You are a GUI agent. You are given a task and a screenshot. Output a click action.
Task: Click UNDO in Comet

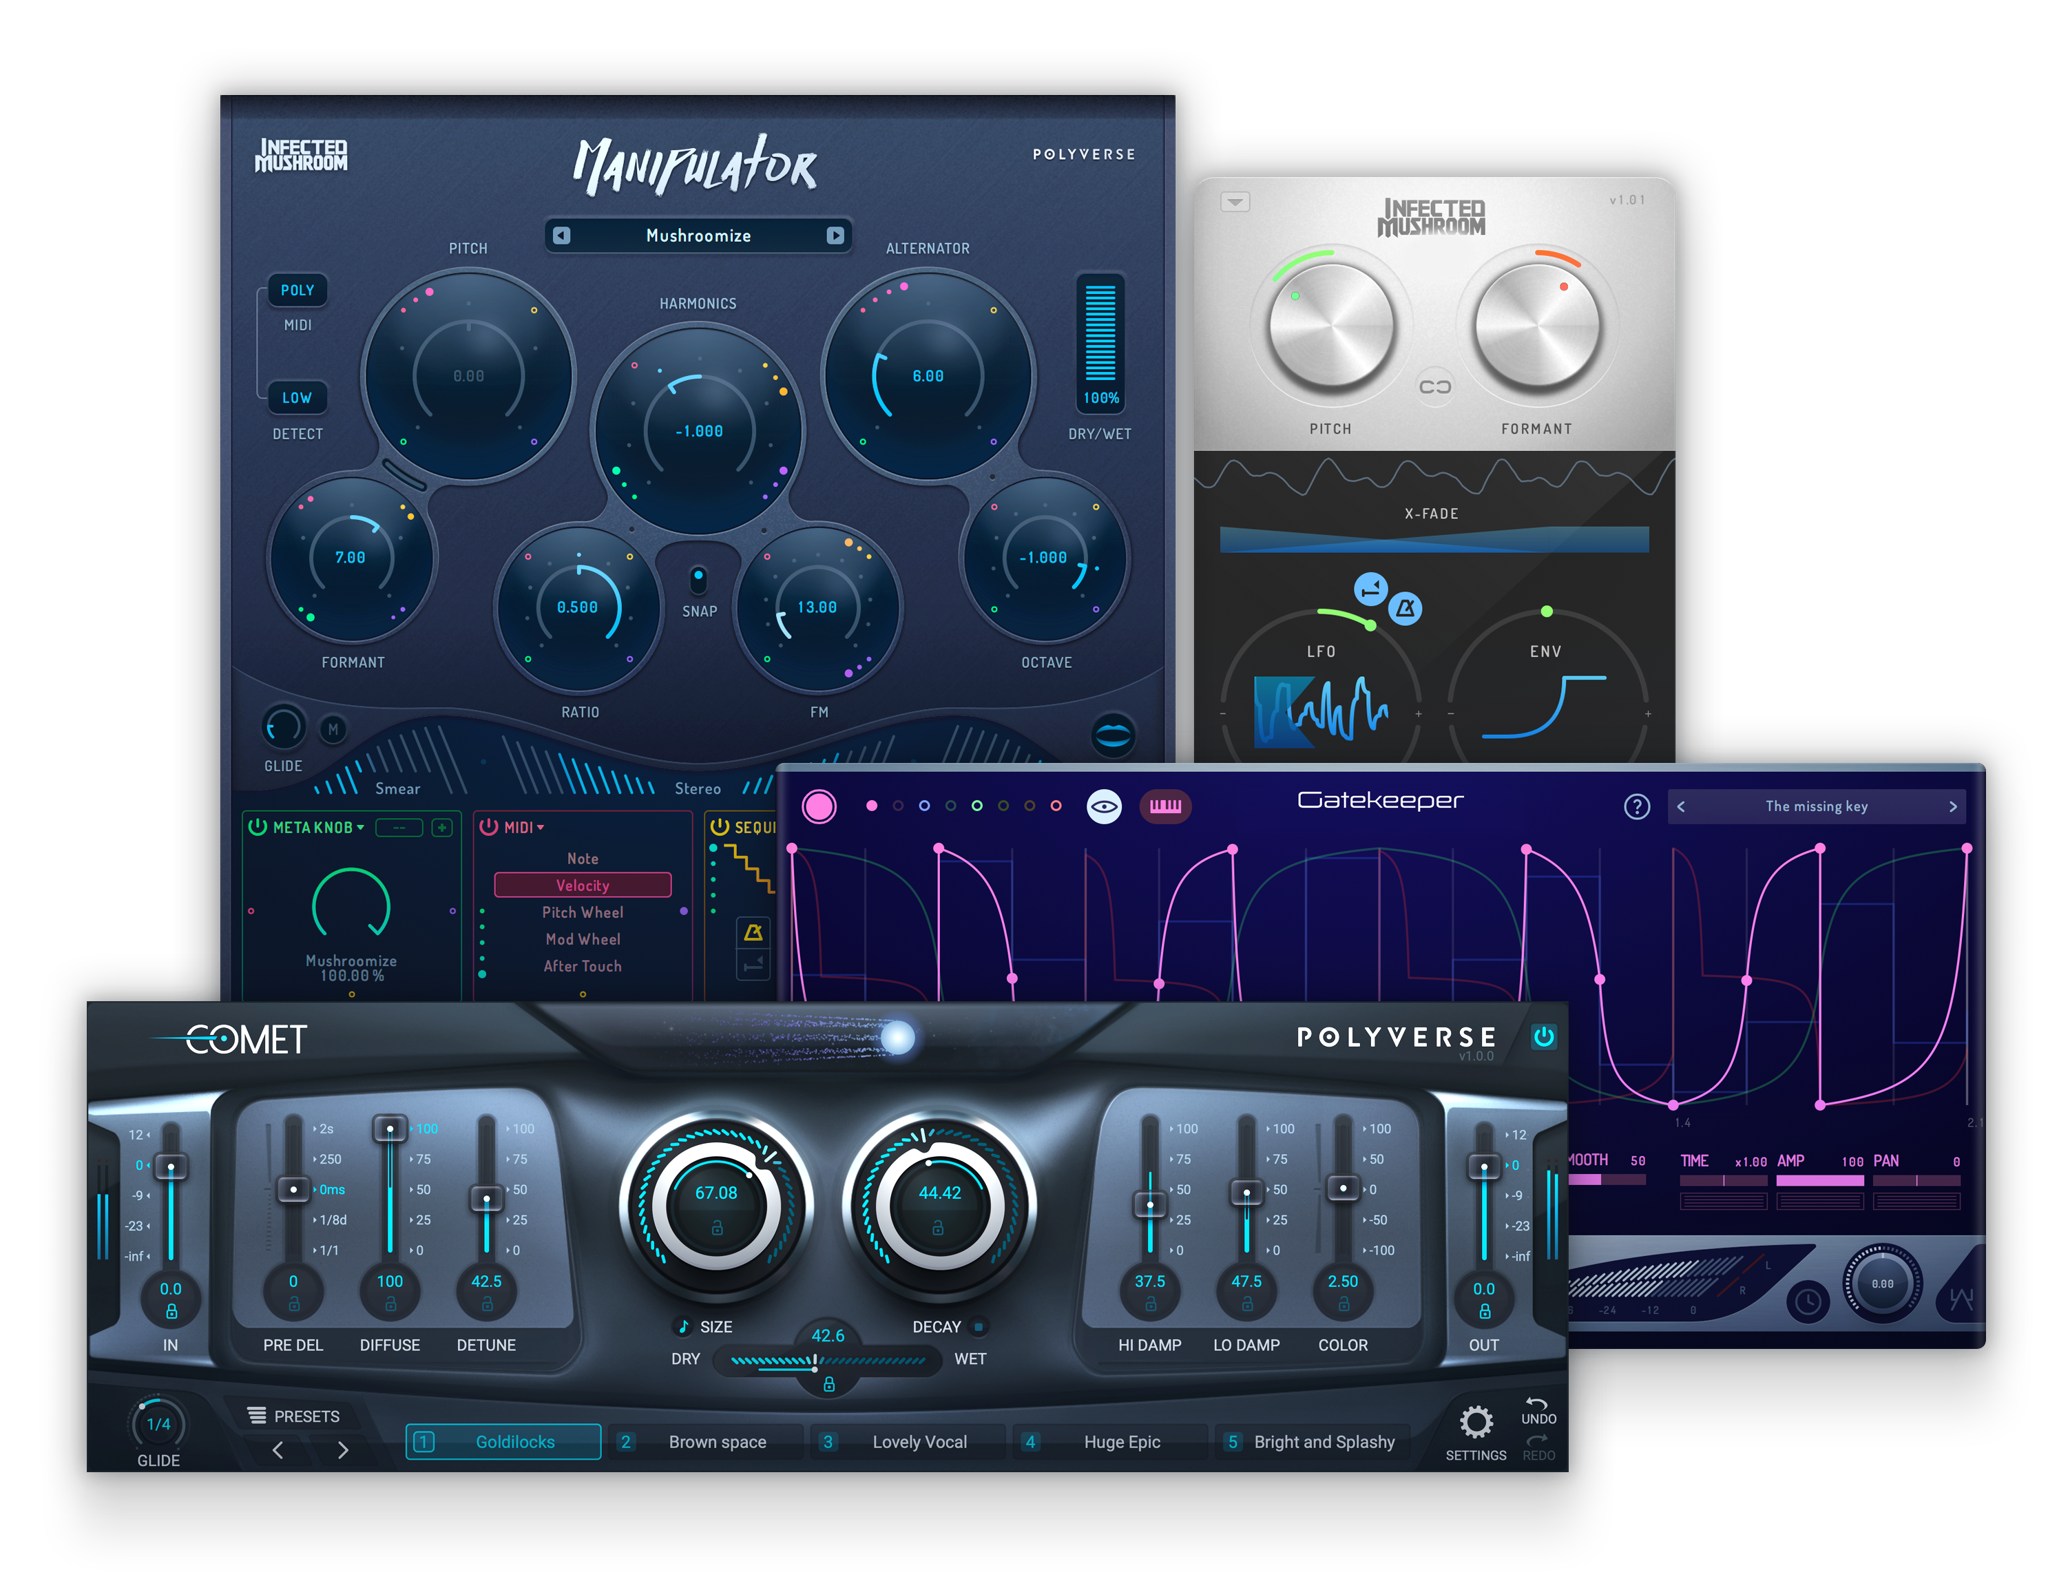[x=1538, y=1411]
